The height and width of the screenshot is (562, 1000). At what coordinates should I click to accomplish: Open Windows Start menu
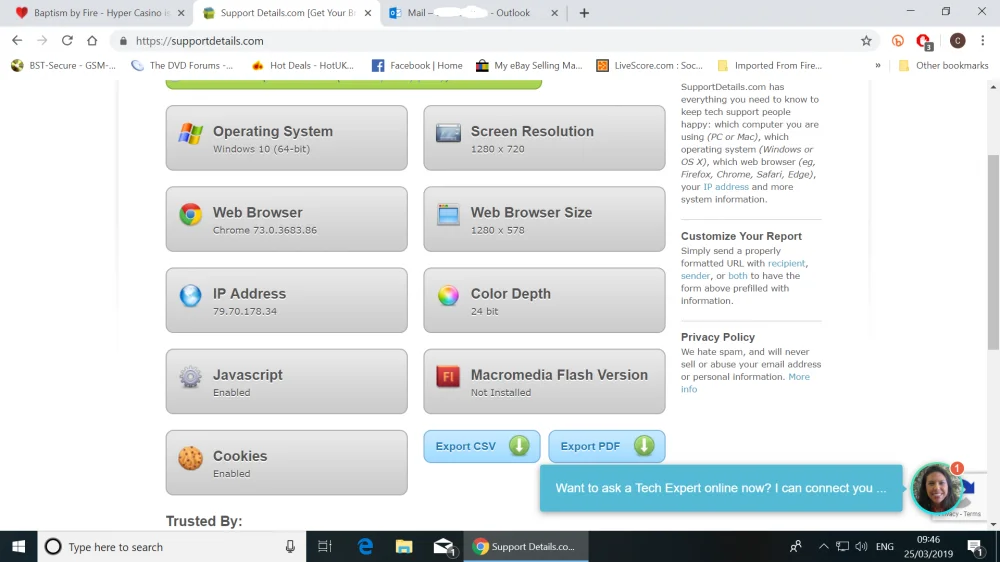click(x=18, y=547)
